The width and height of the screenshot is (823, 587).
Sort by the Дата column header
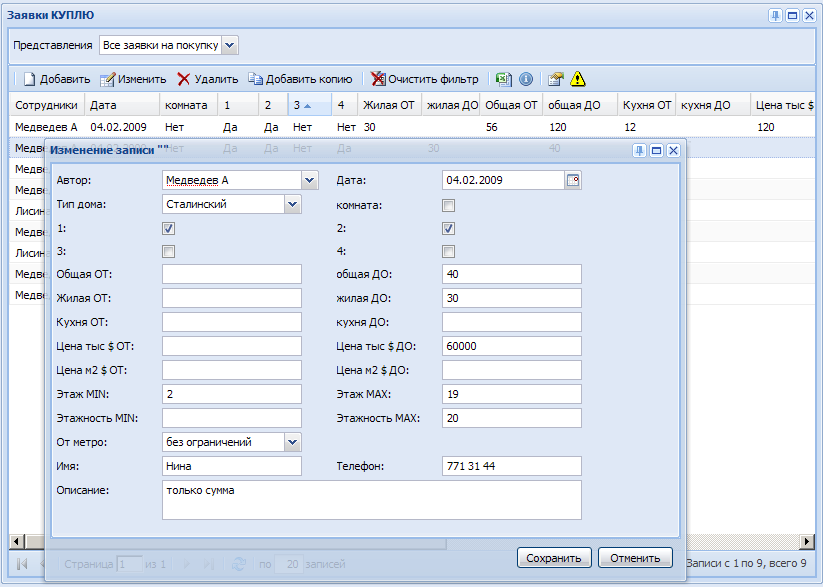point(122,105)
